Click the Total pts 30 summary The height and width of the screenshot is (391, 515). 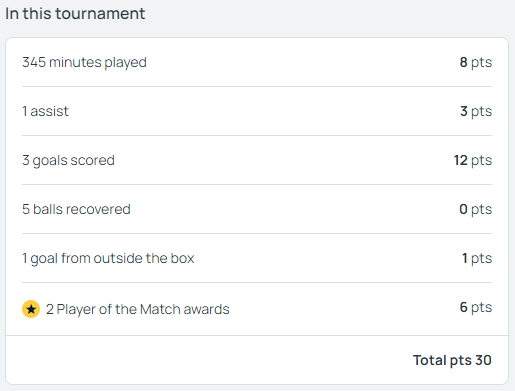click(x=452, y=360)
